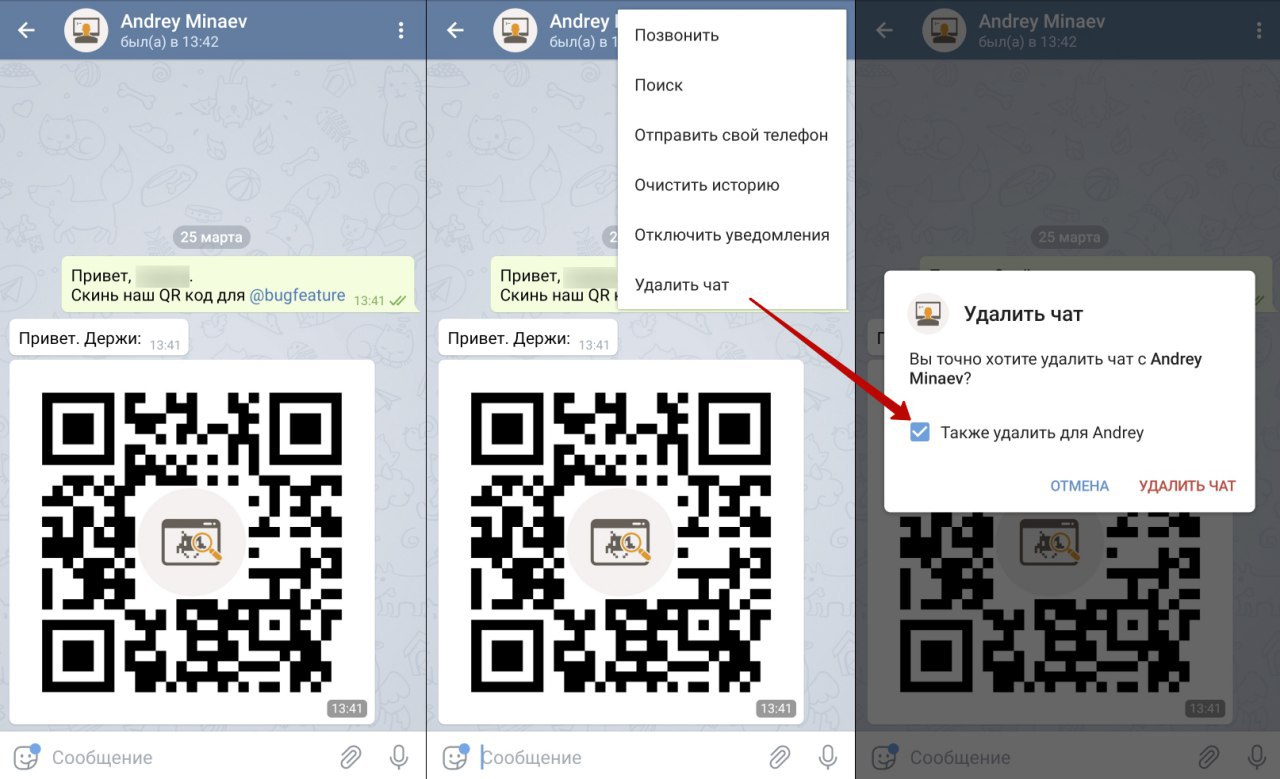Screen dimensions: 1280x779
Task: Tap paperclip attach icon in middle screen
Action: point(780,757)
